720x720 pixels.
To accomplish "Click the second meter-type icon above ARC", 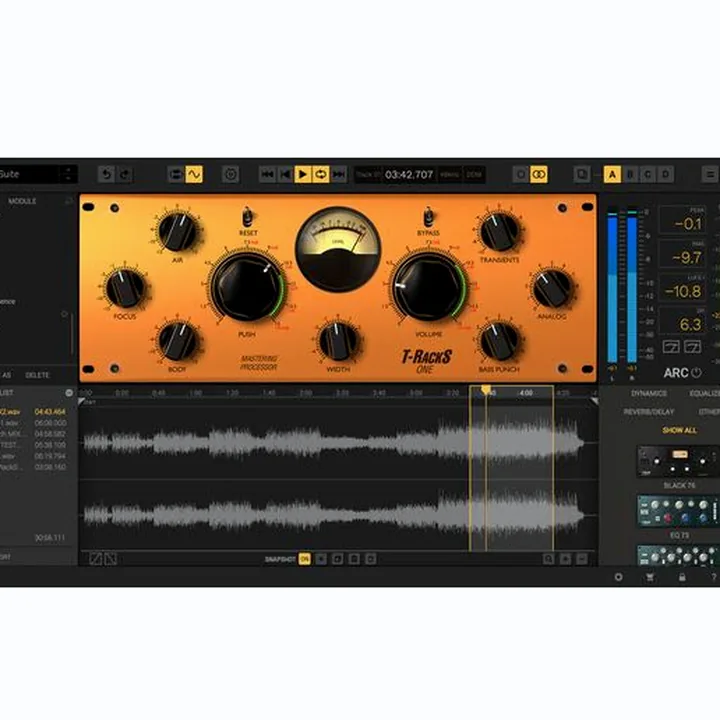I will click(692, 347).
